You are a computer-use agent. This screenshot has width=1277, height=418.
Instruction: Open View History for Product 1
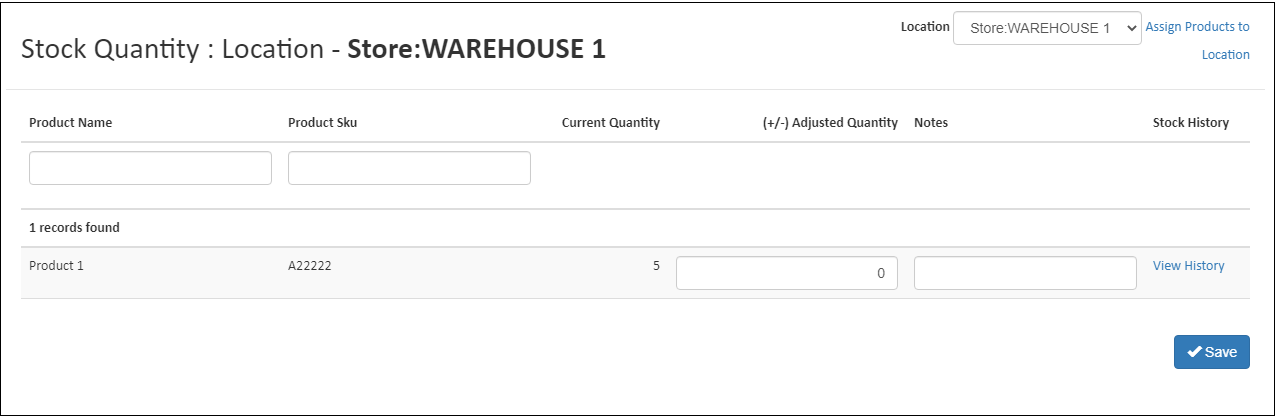pos(1188,266)
